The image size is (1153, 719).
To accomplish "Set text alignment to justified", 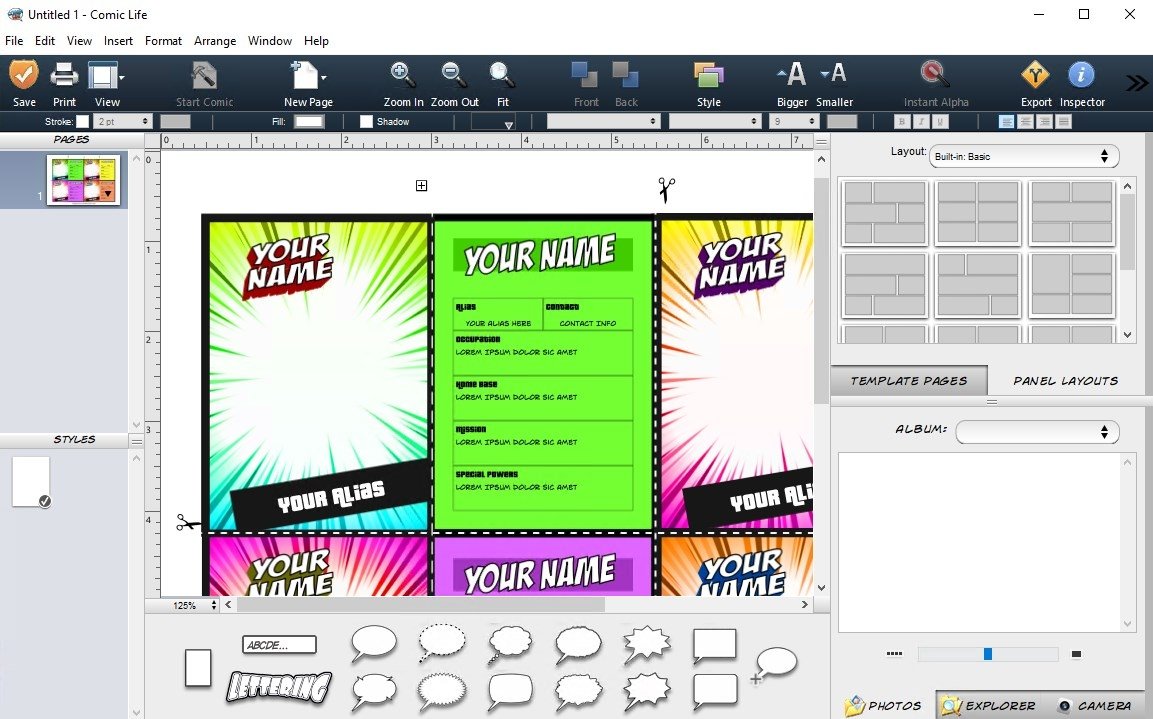I will click(x=1063, y=121).
